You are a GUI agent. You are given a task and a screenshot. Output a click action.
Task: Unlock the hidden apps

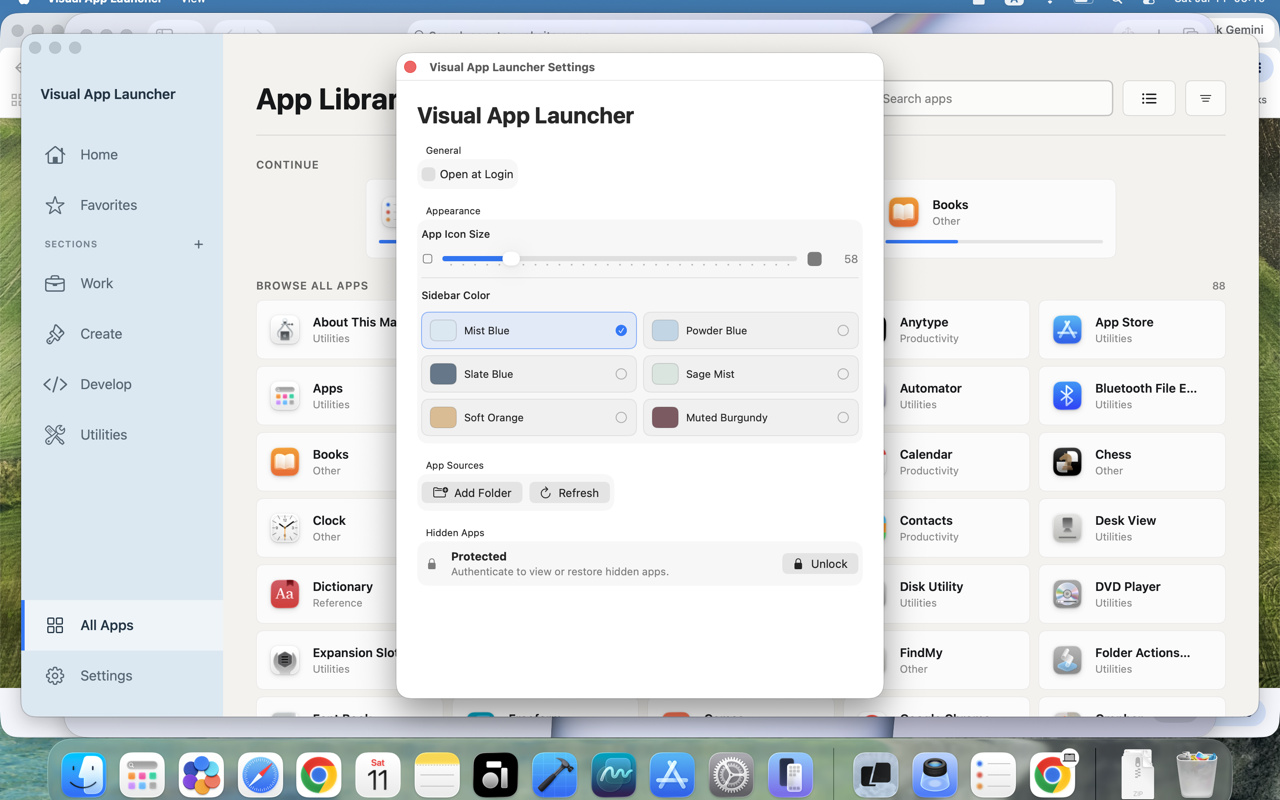click(820, 564)
